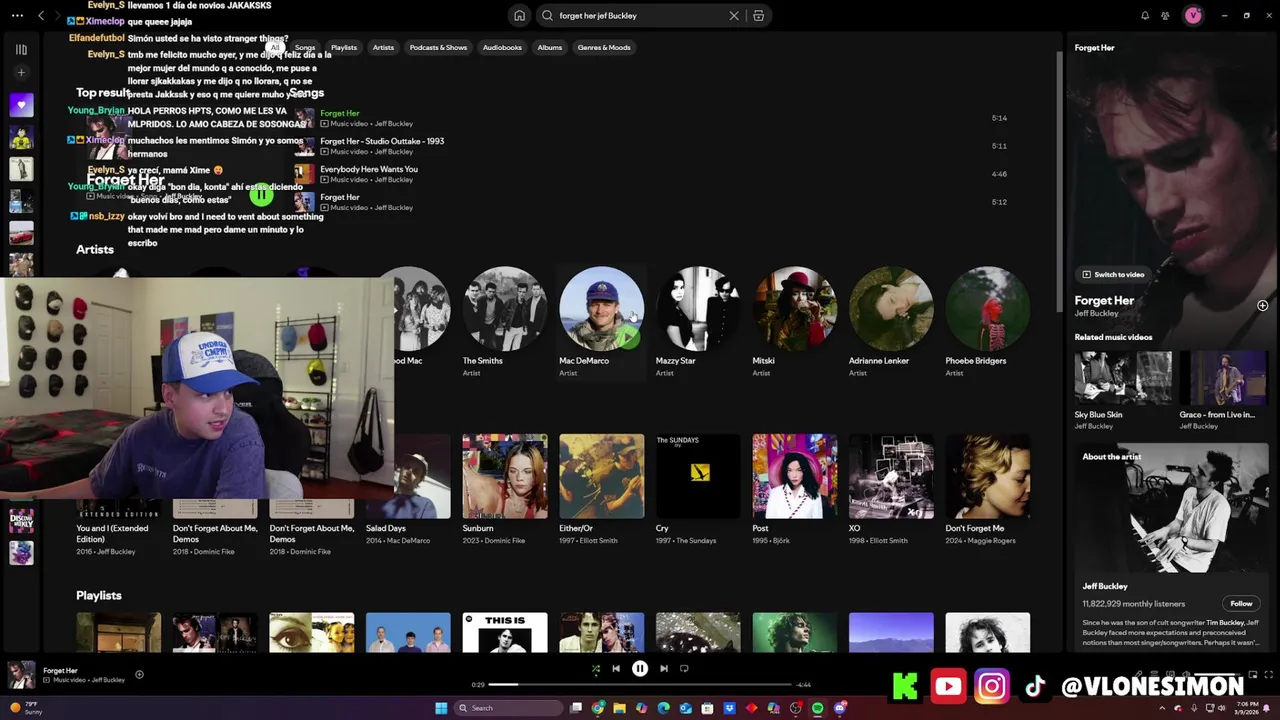Create playlist with the plus icon
Viewport: 1280px width, 720px height.
coord(21,73)
